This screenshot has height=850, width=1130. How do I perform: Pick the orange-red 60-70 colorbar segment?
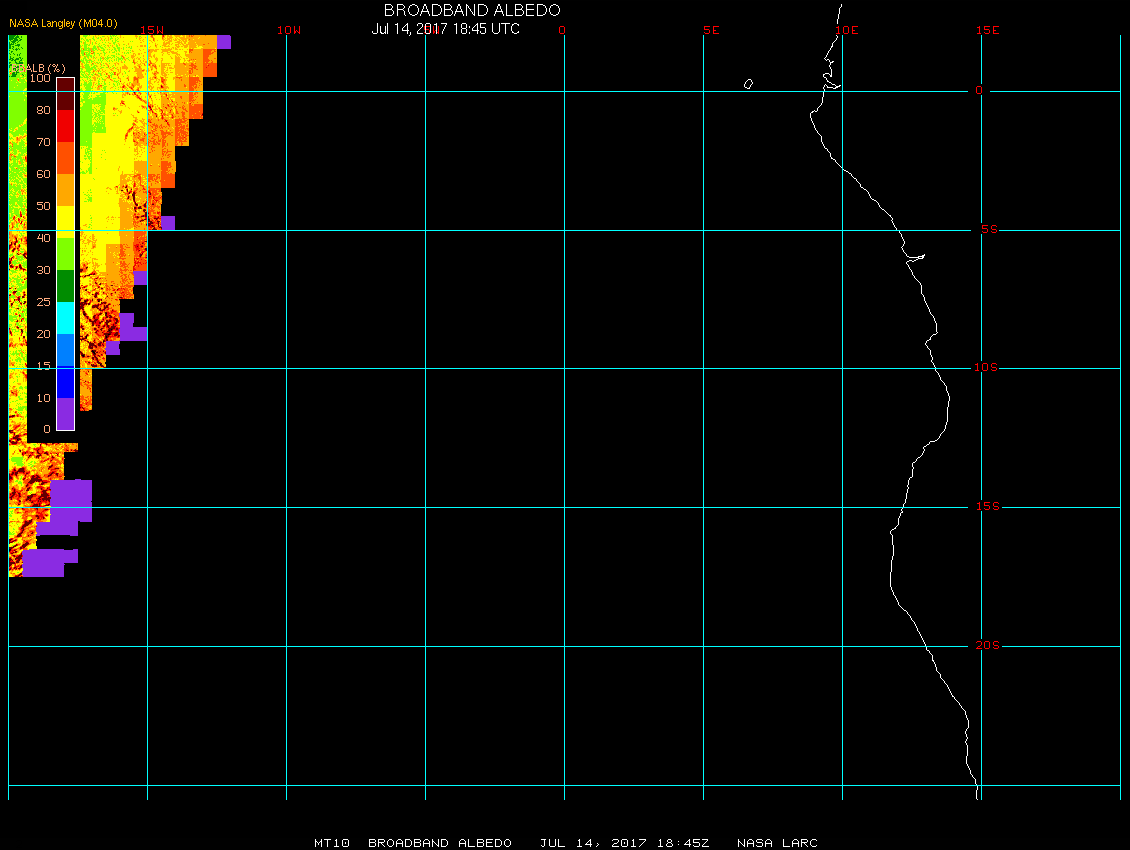[66, 158]
